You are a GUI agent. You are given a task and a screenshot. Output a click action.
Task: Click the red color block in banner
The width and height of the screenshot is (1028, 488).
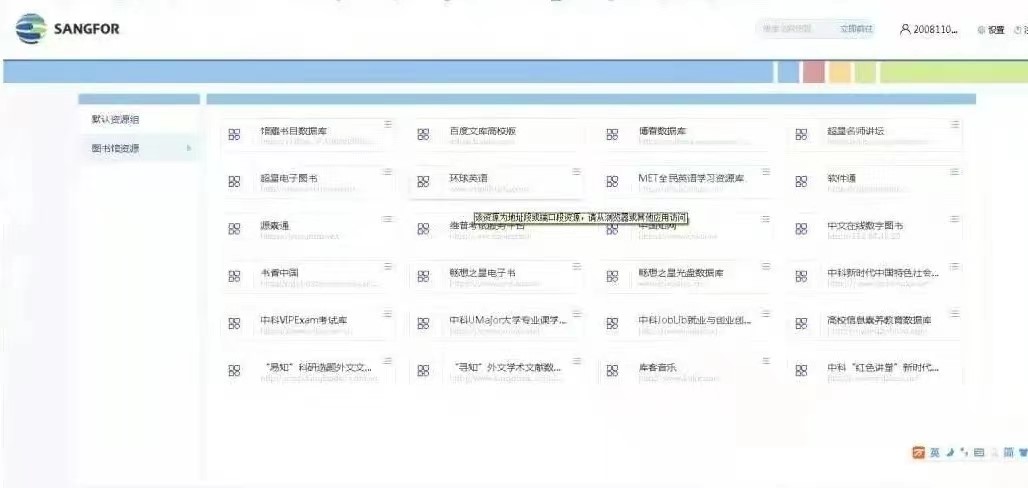click(x=813, y=72)
